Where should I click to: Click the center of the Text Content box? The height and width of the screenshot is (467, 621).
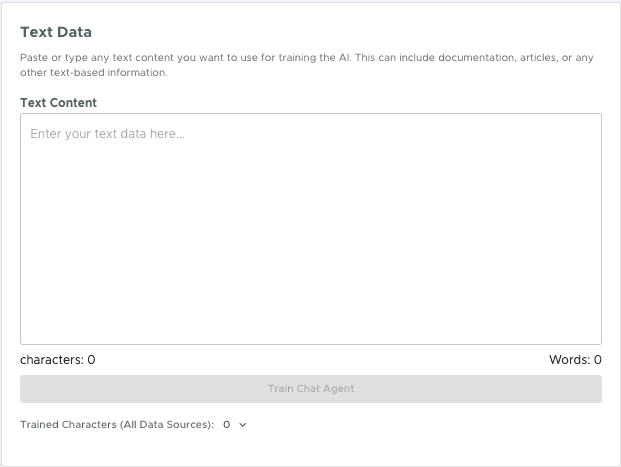[x=310, y=229]
